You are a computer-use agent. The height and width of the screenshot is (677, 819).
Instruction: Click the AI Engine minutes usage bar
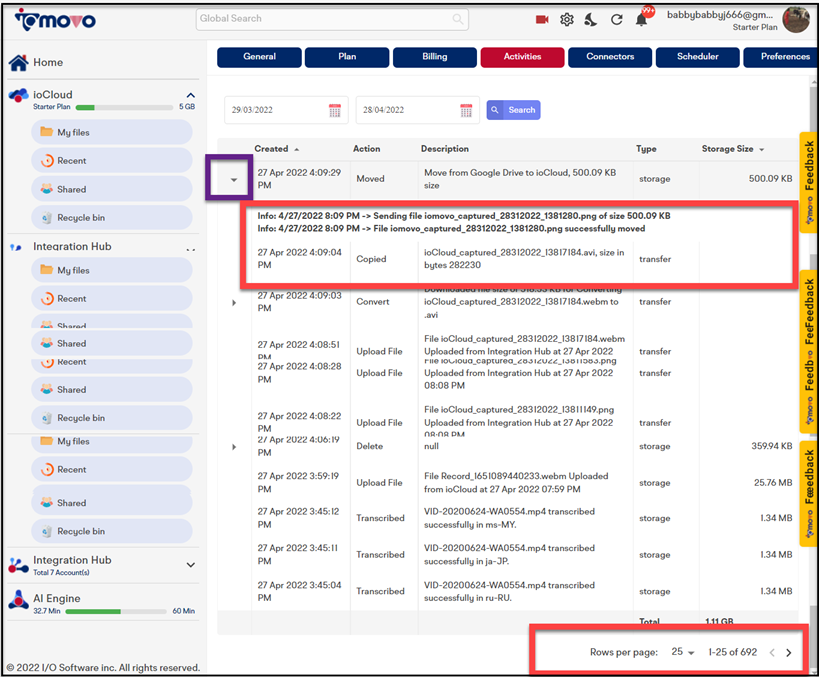[x=116, y=611]
